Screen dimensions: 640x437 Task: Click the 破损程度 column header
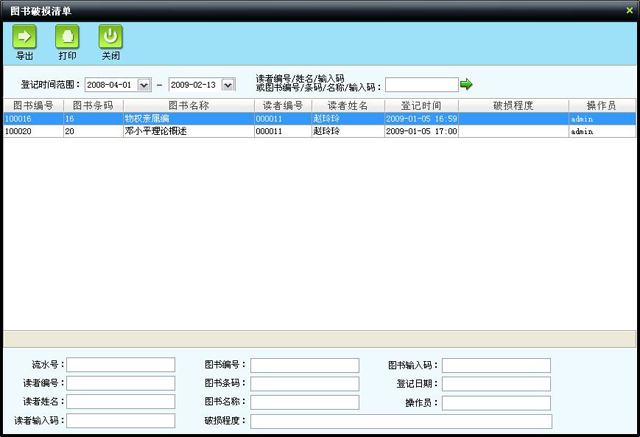tap(513, 105)
